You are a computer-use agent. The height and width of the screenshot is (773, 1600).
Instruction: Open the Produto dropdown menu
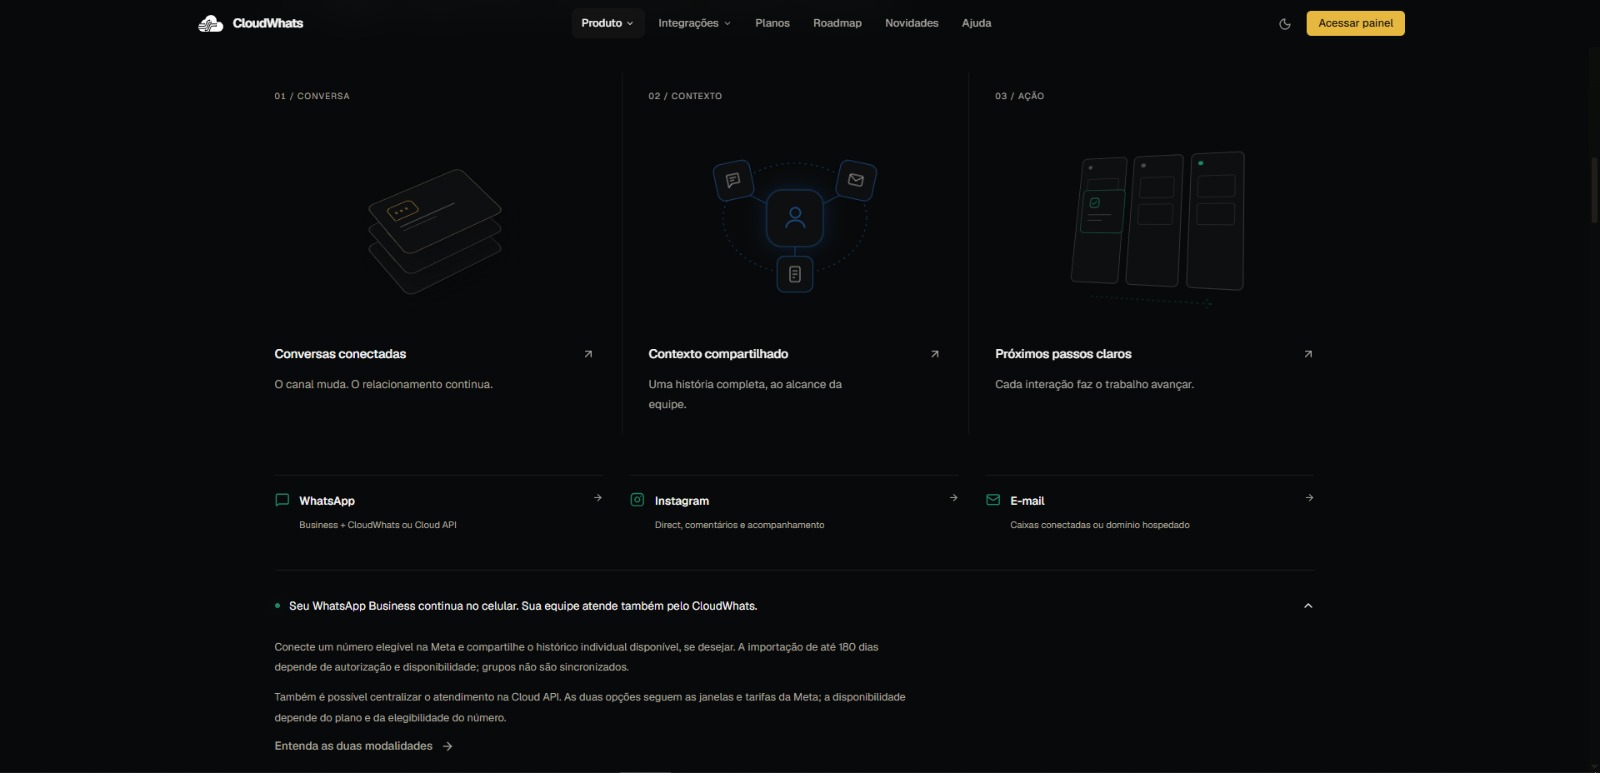[x=607, y=23]
